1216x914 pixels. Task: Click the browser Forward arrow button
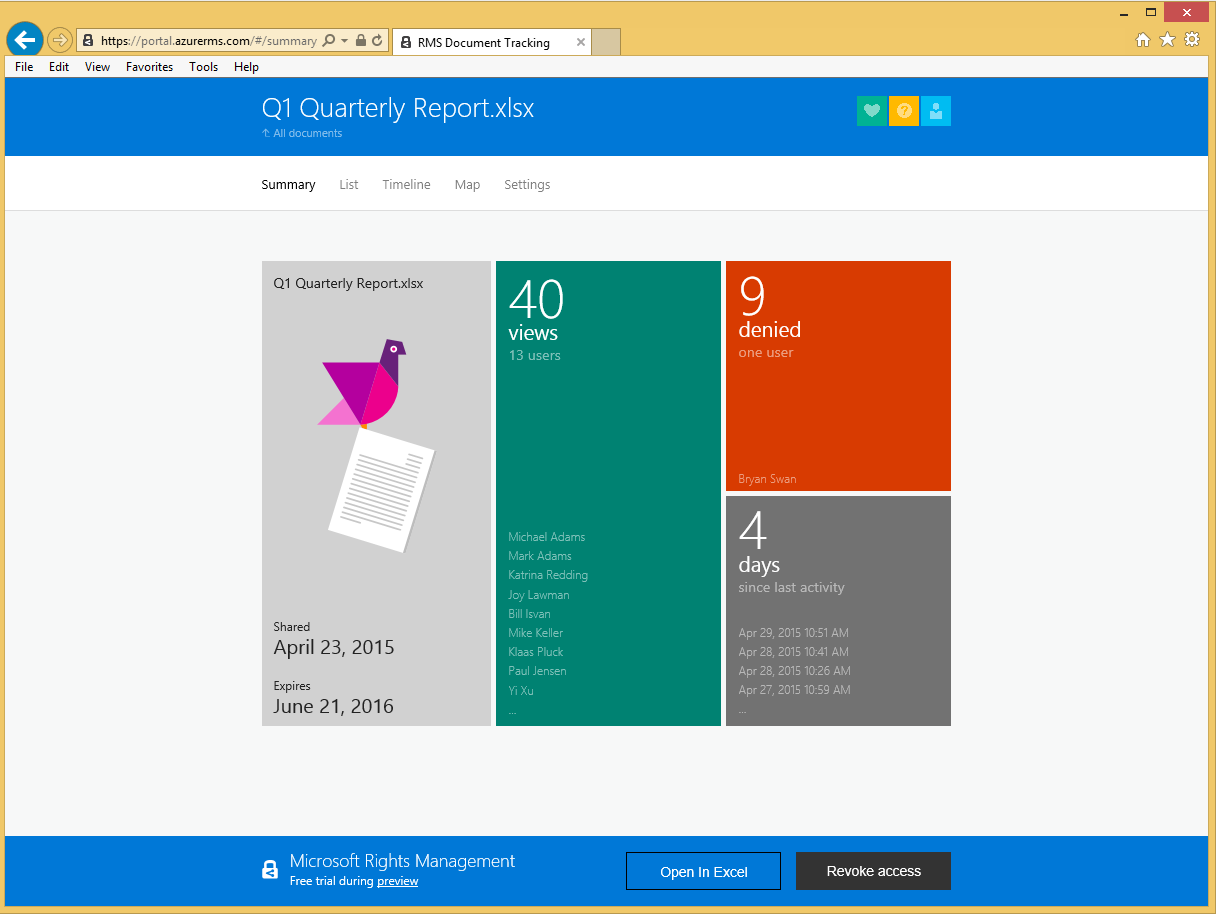(x=60, y=40)
